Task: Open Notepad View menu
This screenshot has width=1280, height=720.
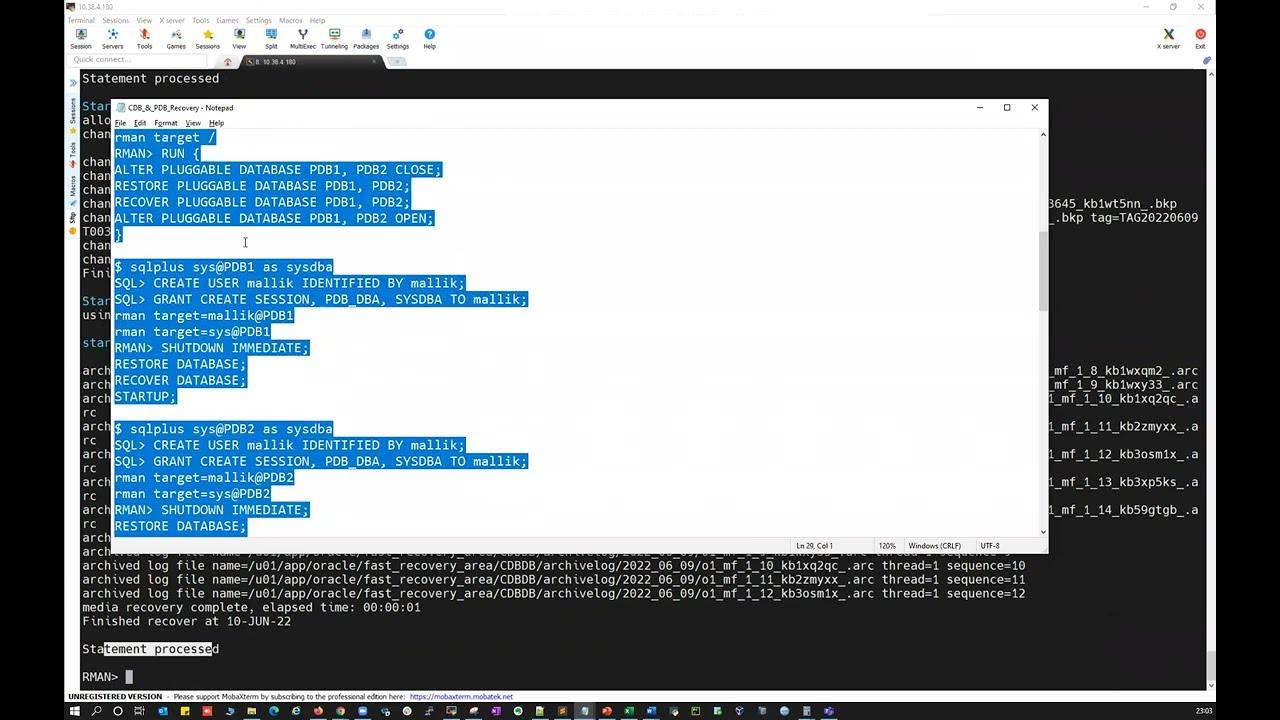Action: [193, 123]
